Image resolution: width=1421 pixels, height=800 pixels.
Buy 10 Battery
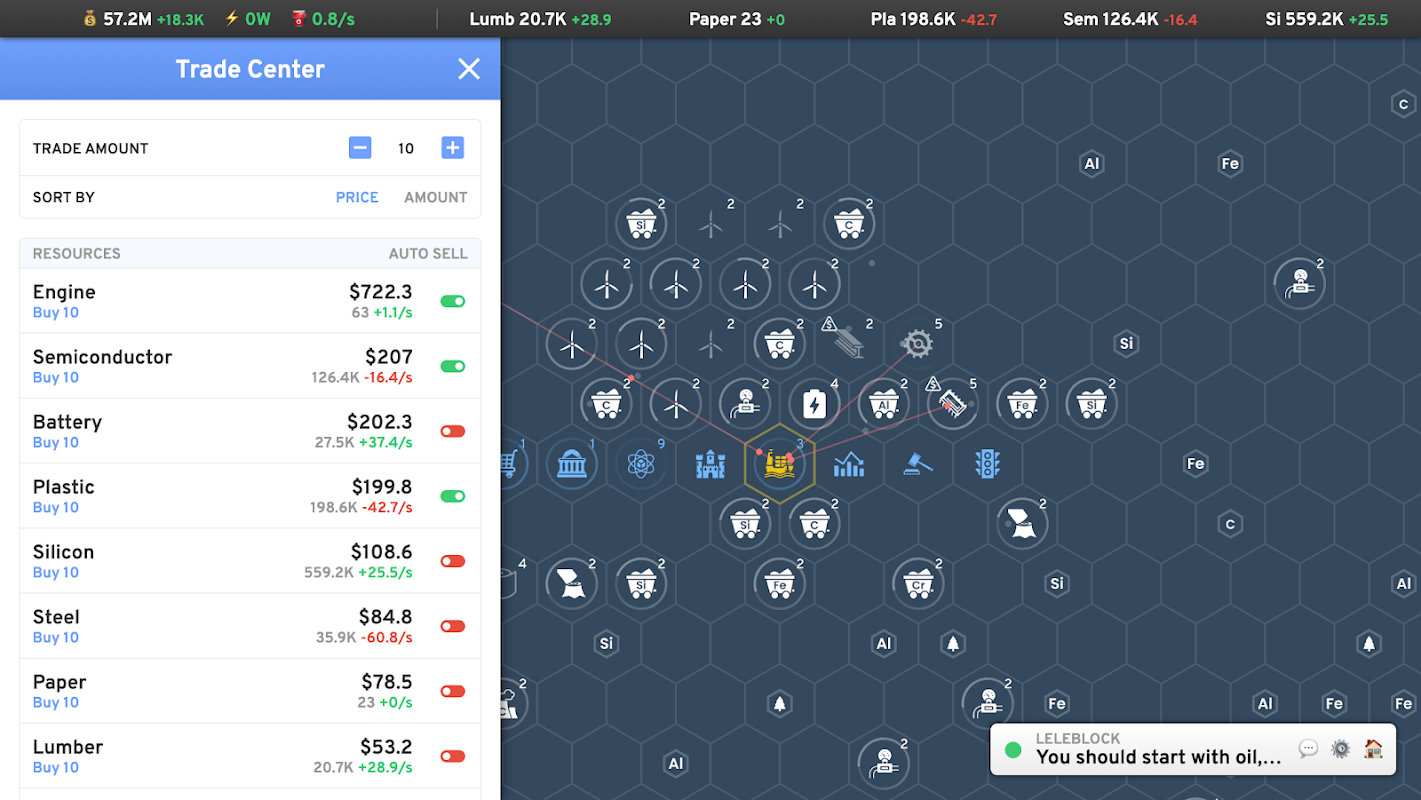click(x=56, y=443)
